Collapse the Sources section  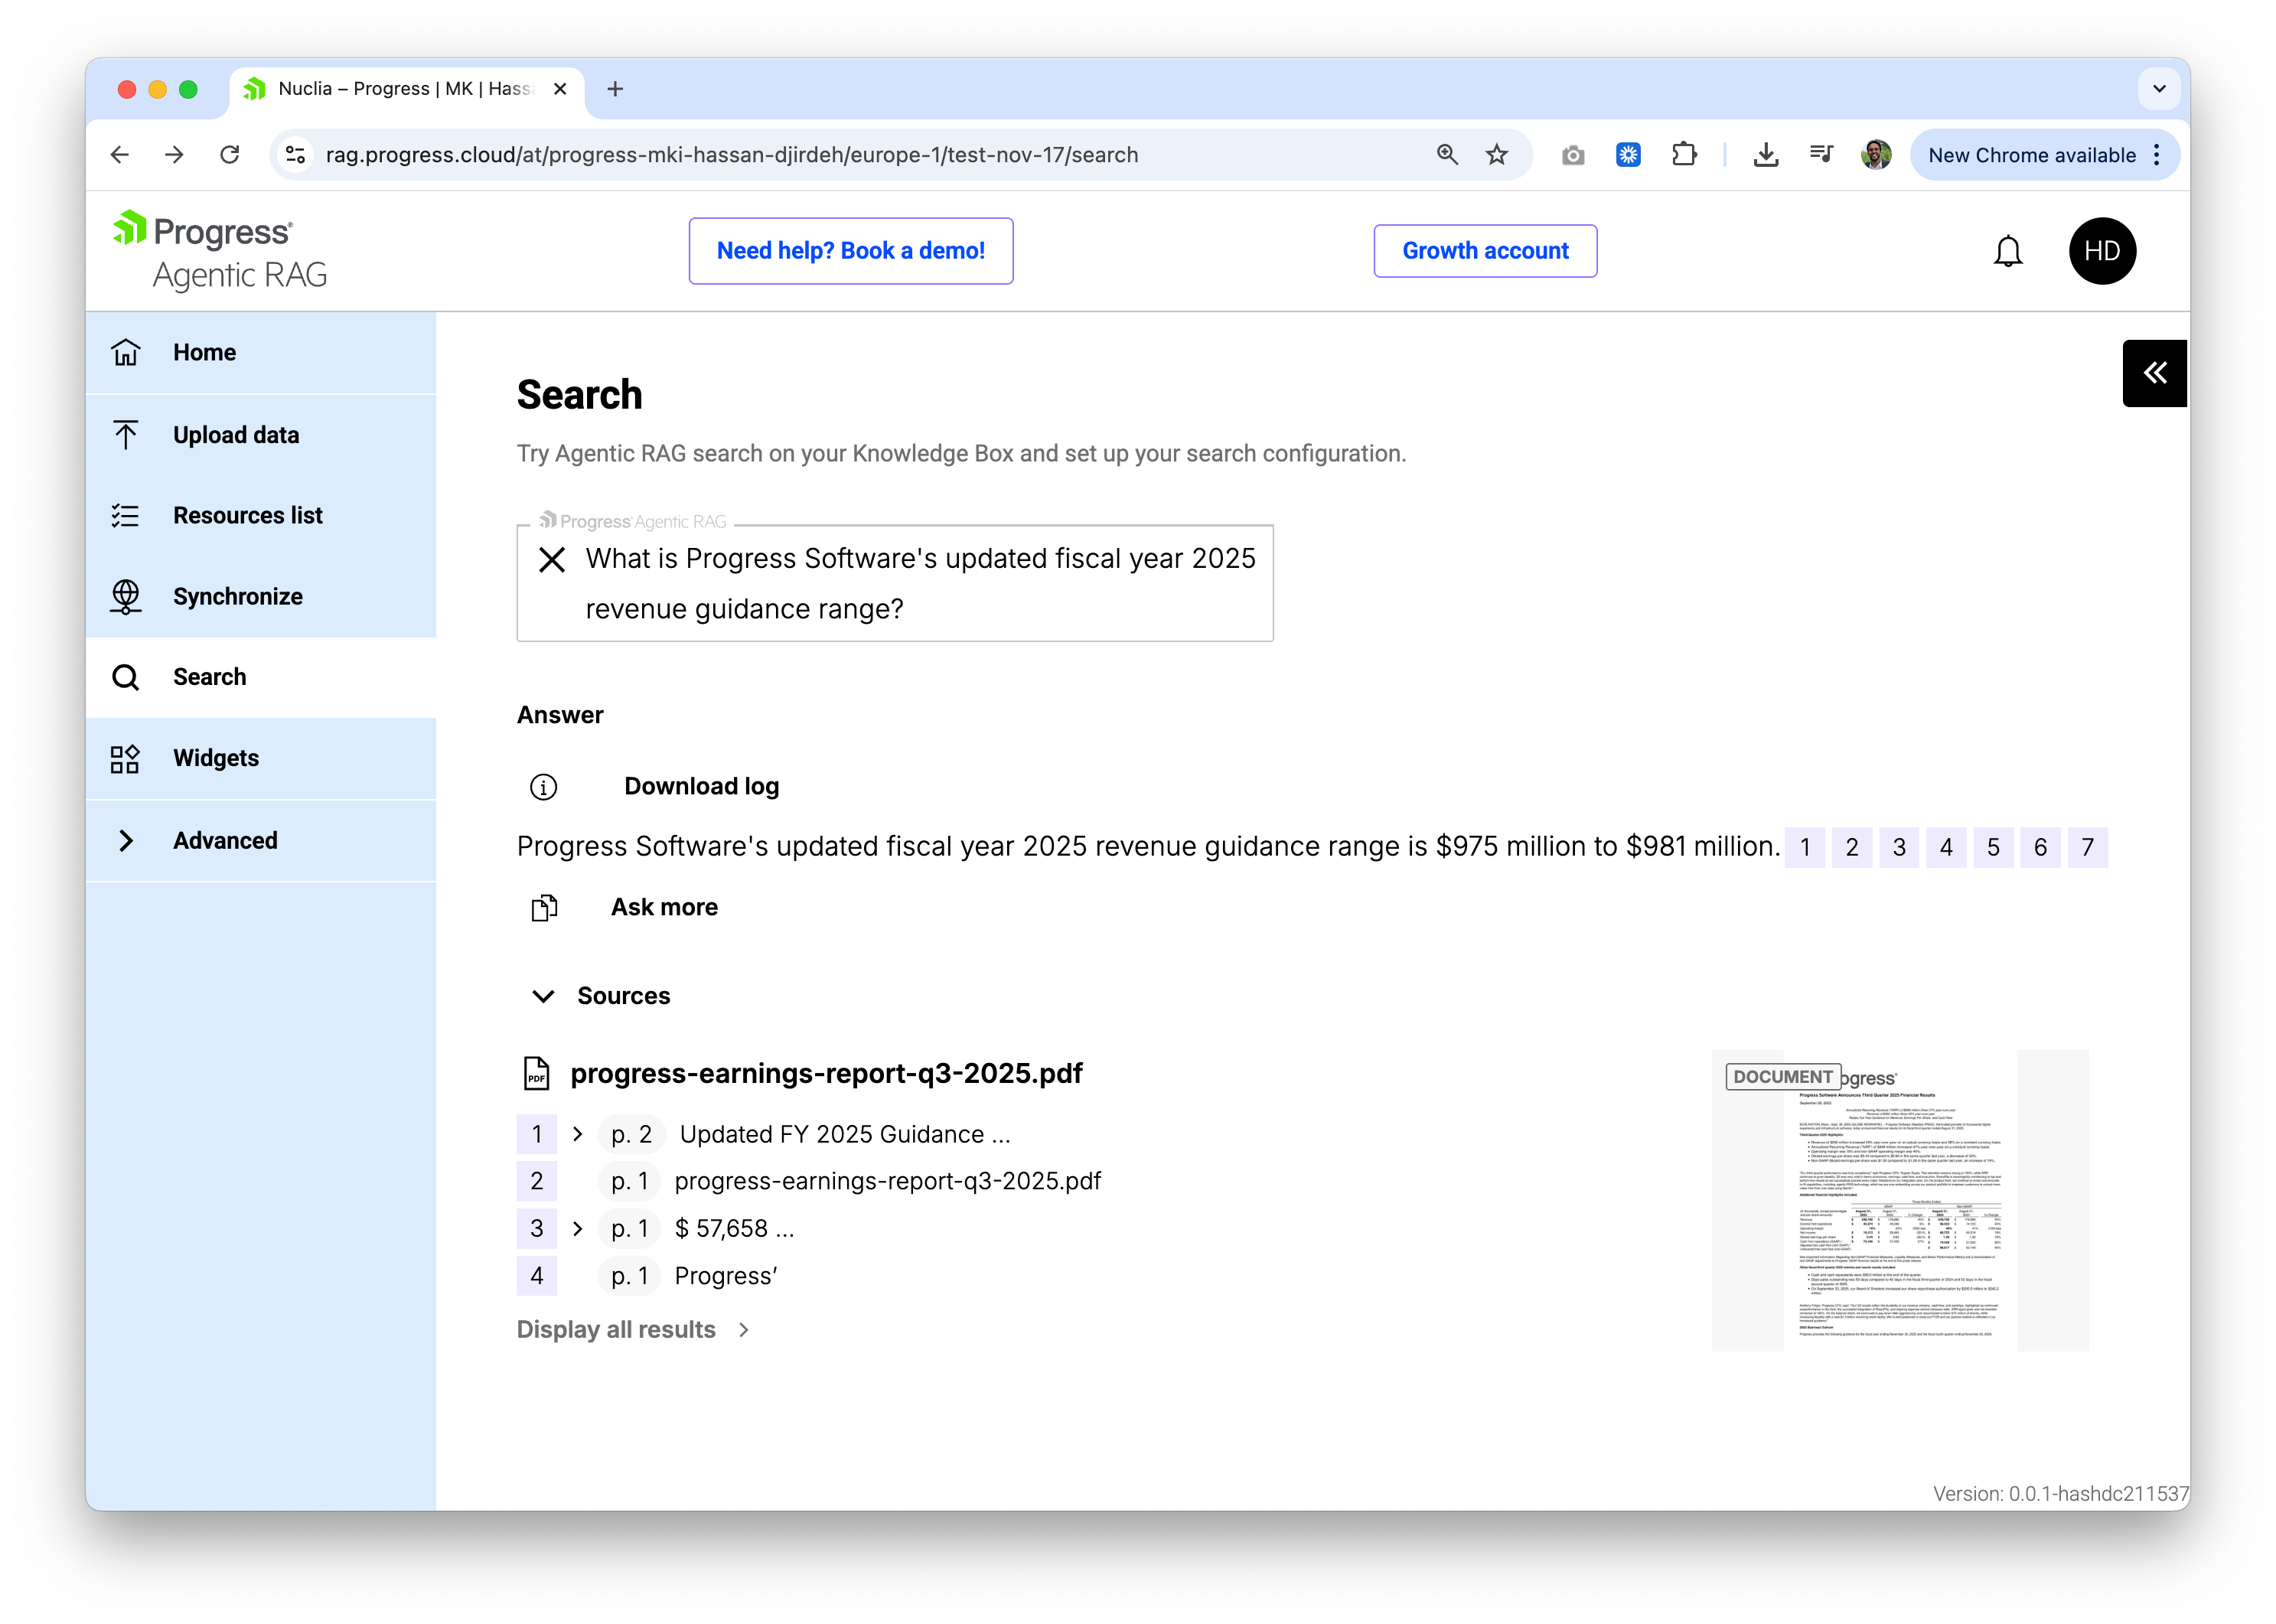pos(543,996)
